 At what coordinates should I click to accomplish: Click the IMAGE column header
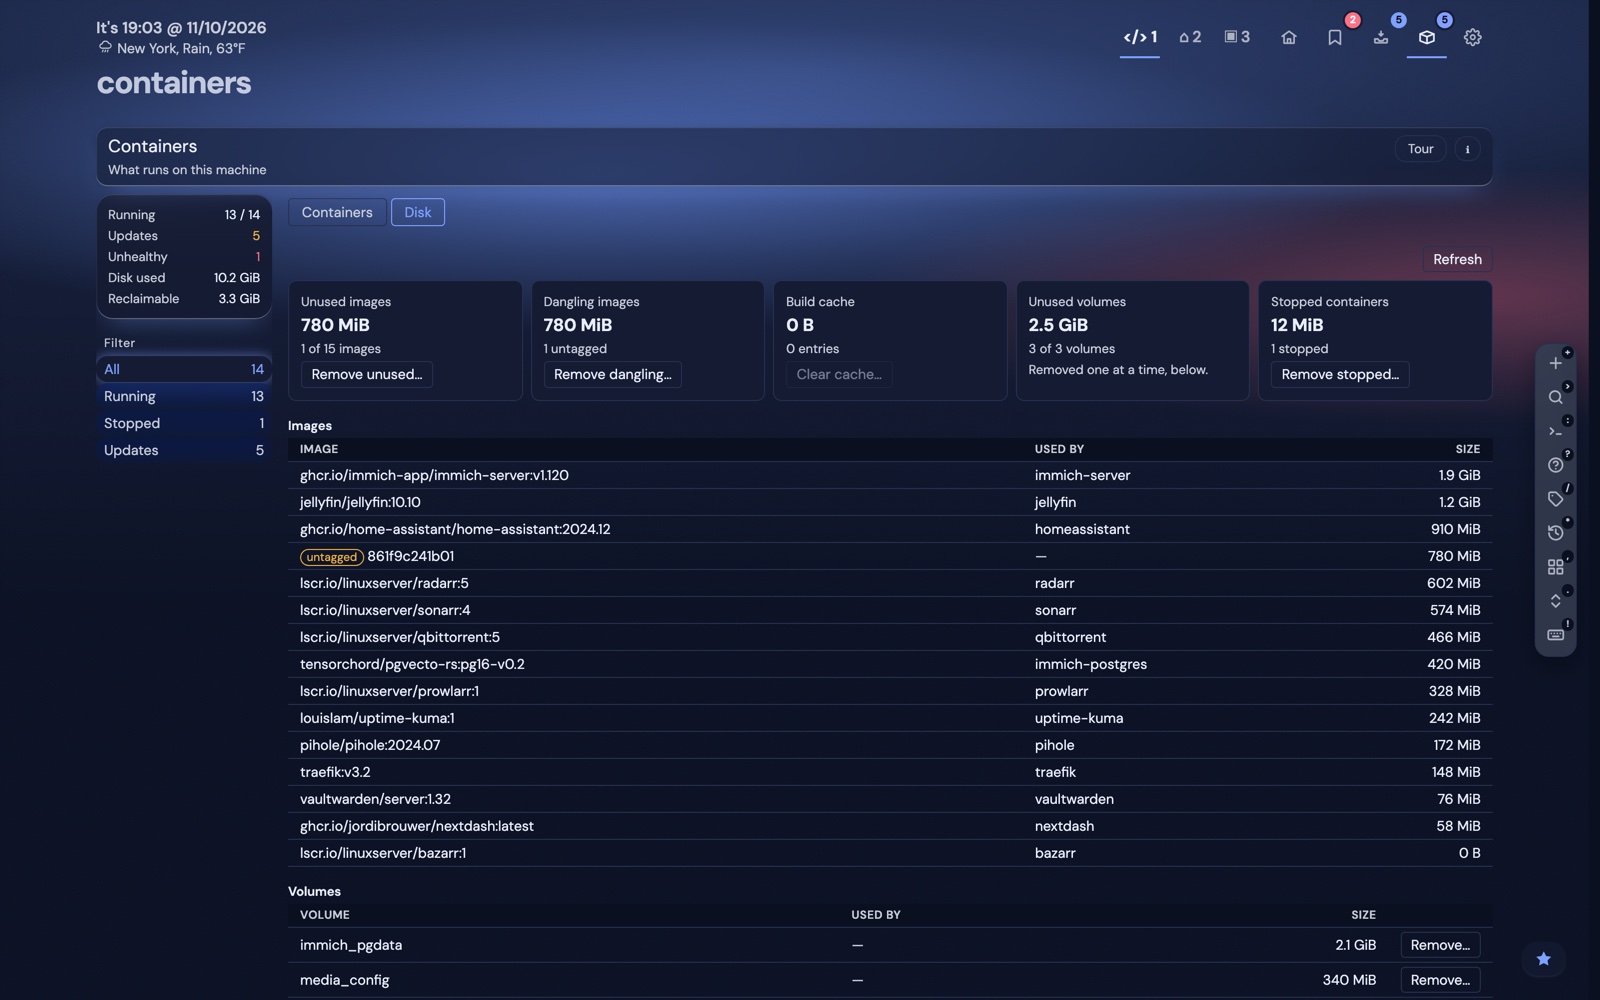point(319,449)
